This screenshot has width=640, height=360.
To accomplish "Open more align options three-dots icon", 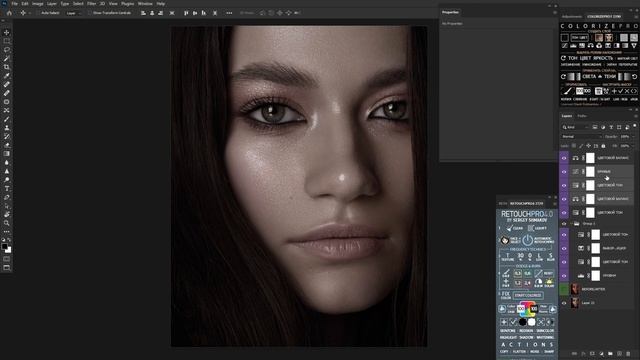I will (x=229, y=13).
